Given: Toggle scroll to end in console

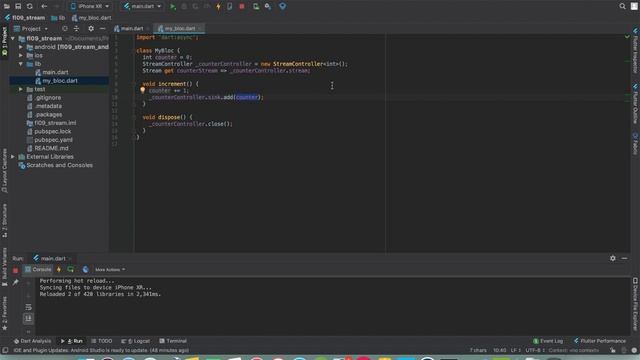Looking at the screenshot, I should pyautogui.click(x=28, y=318).
